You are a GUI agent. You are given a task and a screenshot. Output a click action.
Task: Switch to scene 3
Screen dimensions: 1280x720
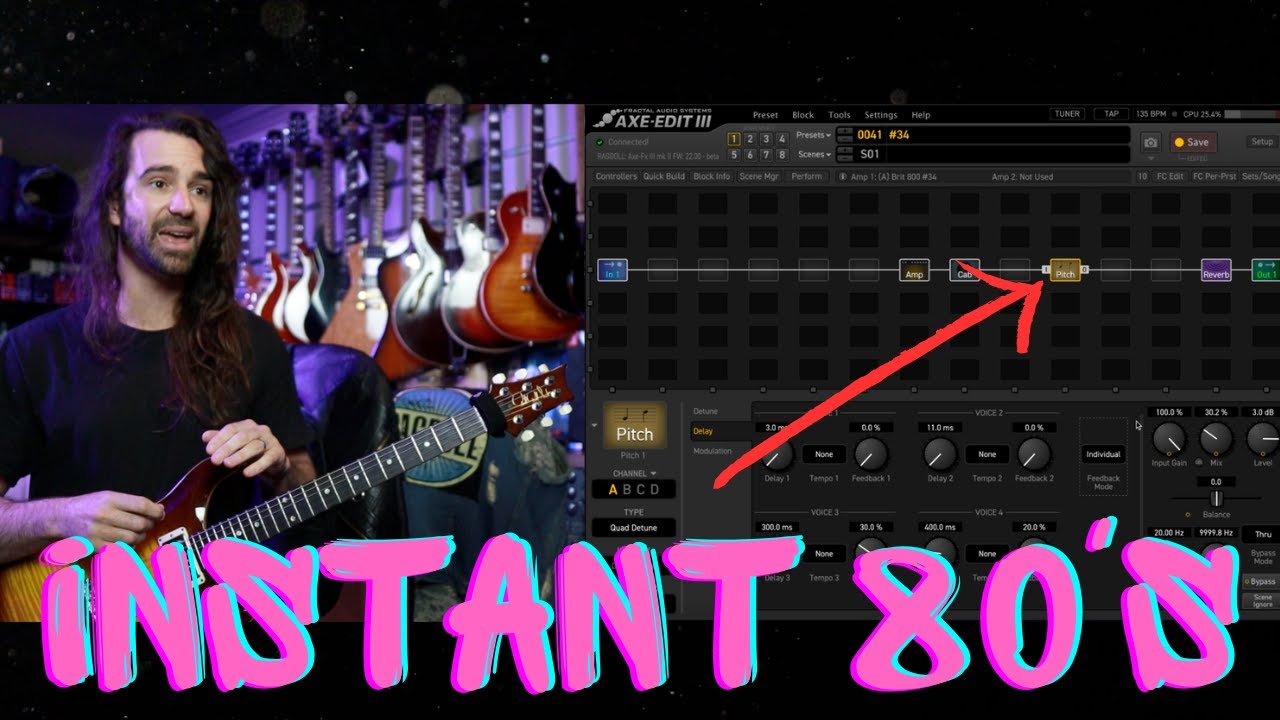point(766,140)
